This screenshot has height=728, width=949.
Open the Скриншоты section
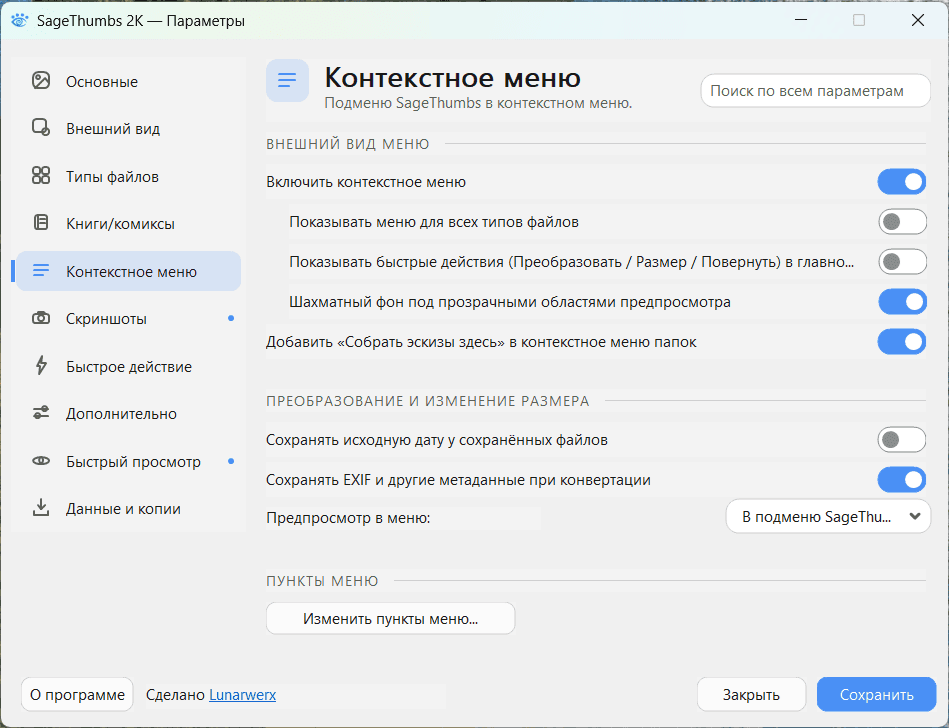point(128,318)
